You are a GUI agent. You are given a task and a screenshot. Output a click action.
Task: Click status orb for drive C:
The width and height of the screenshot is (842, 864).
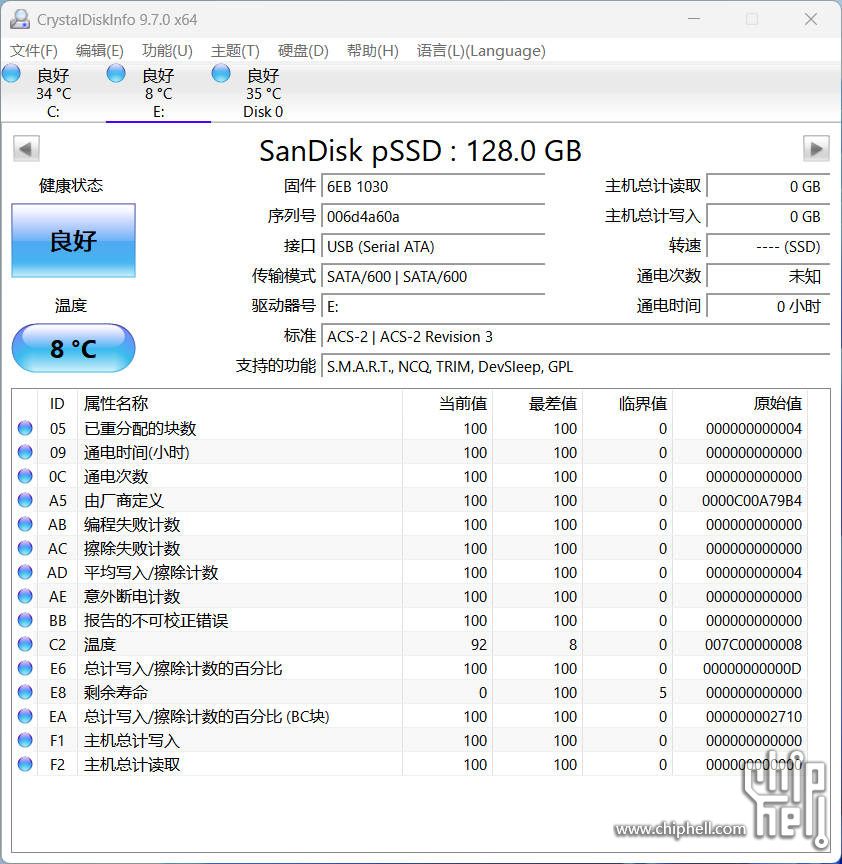click(x=12, y=74)
